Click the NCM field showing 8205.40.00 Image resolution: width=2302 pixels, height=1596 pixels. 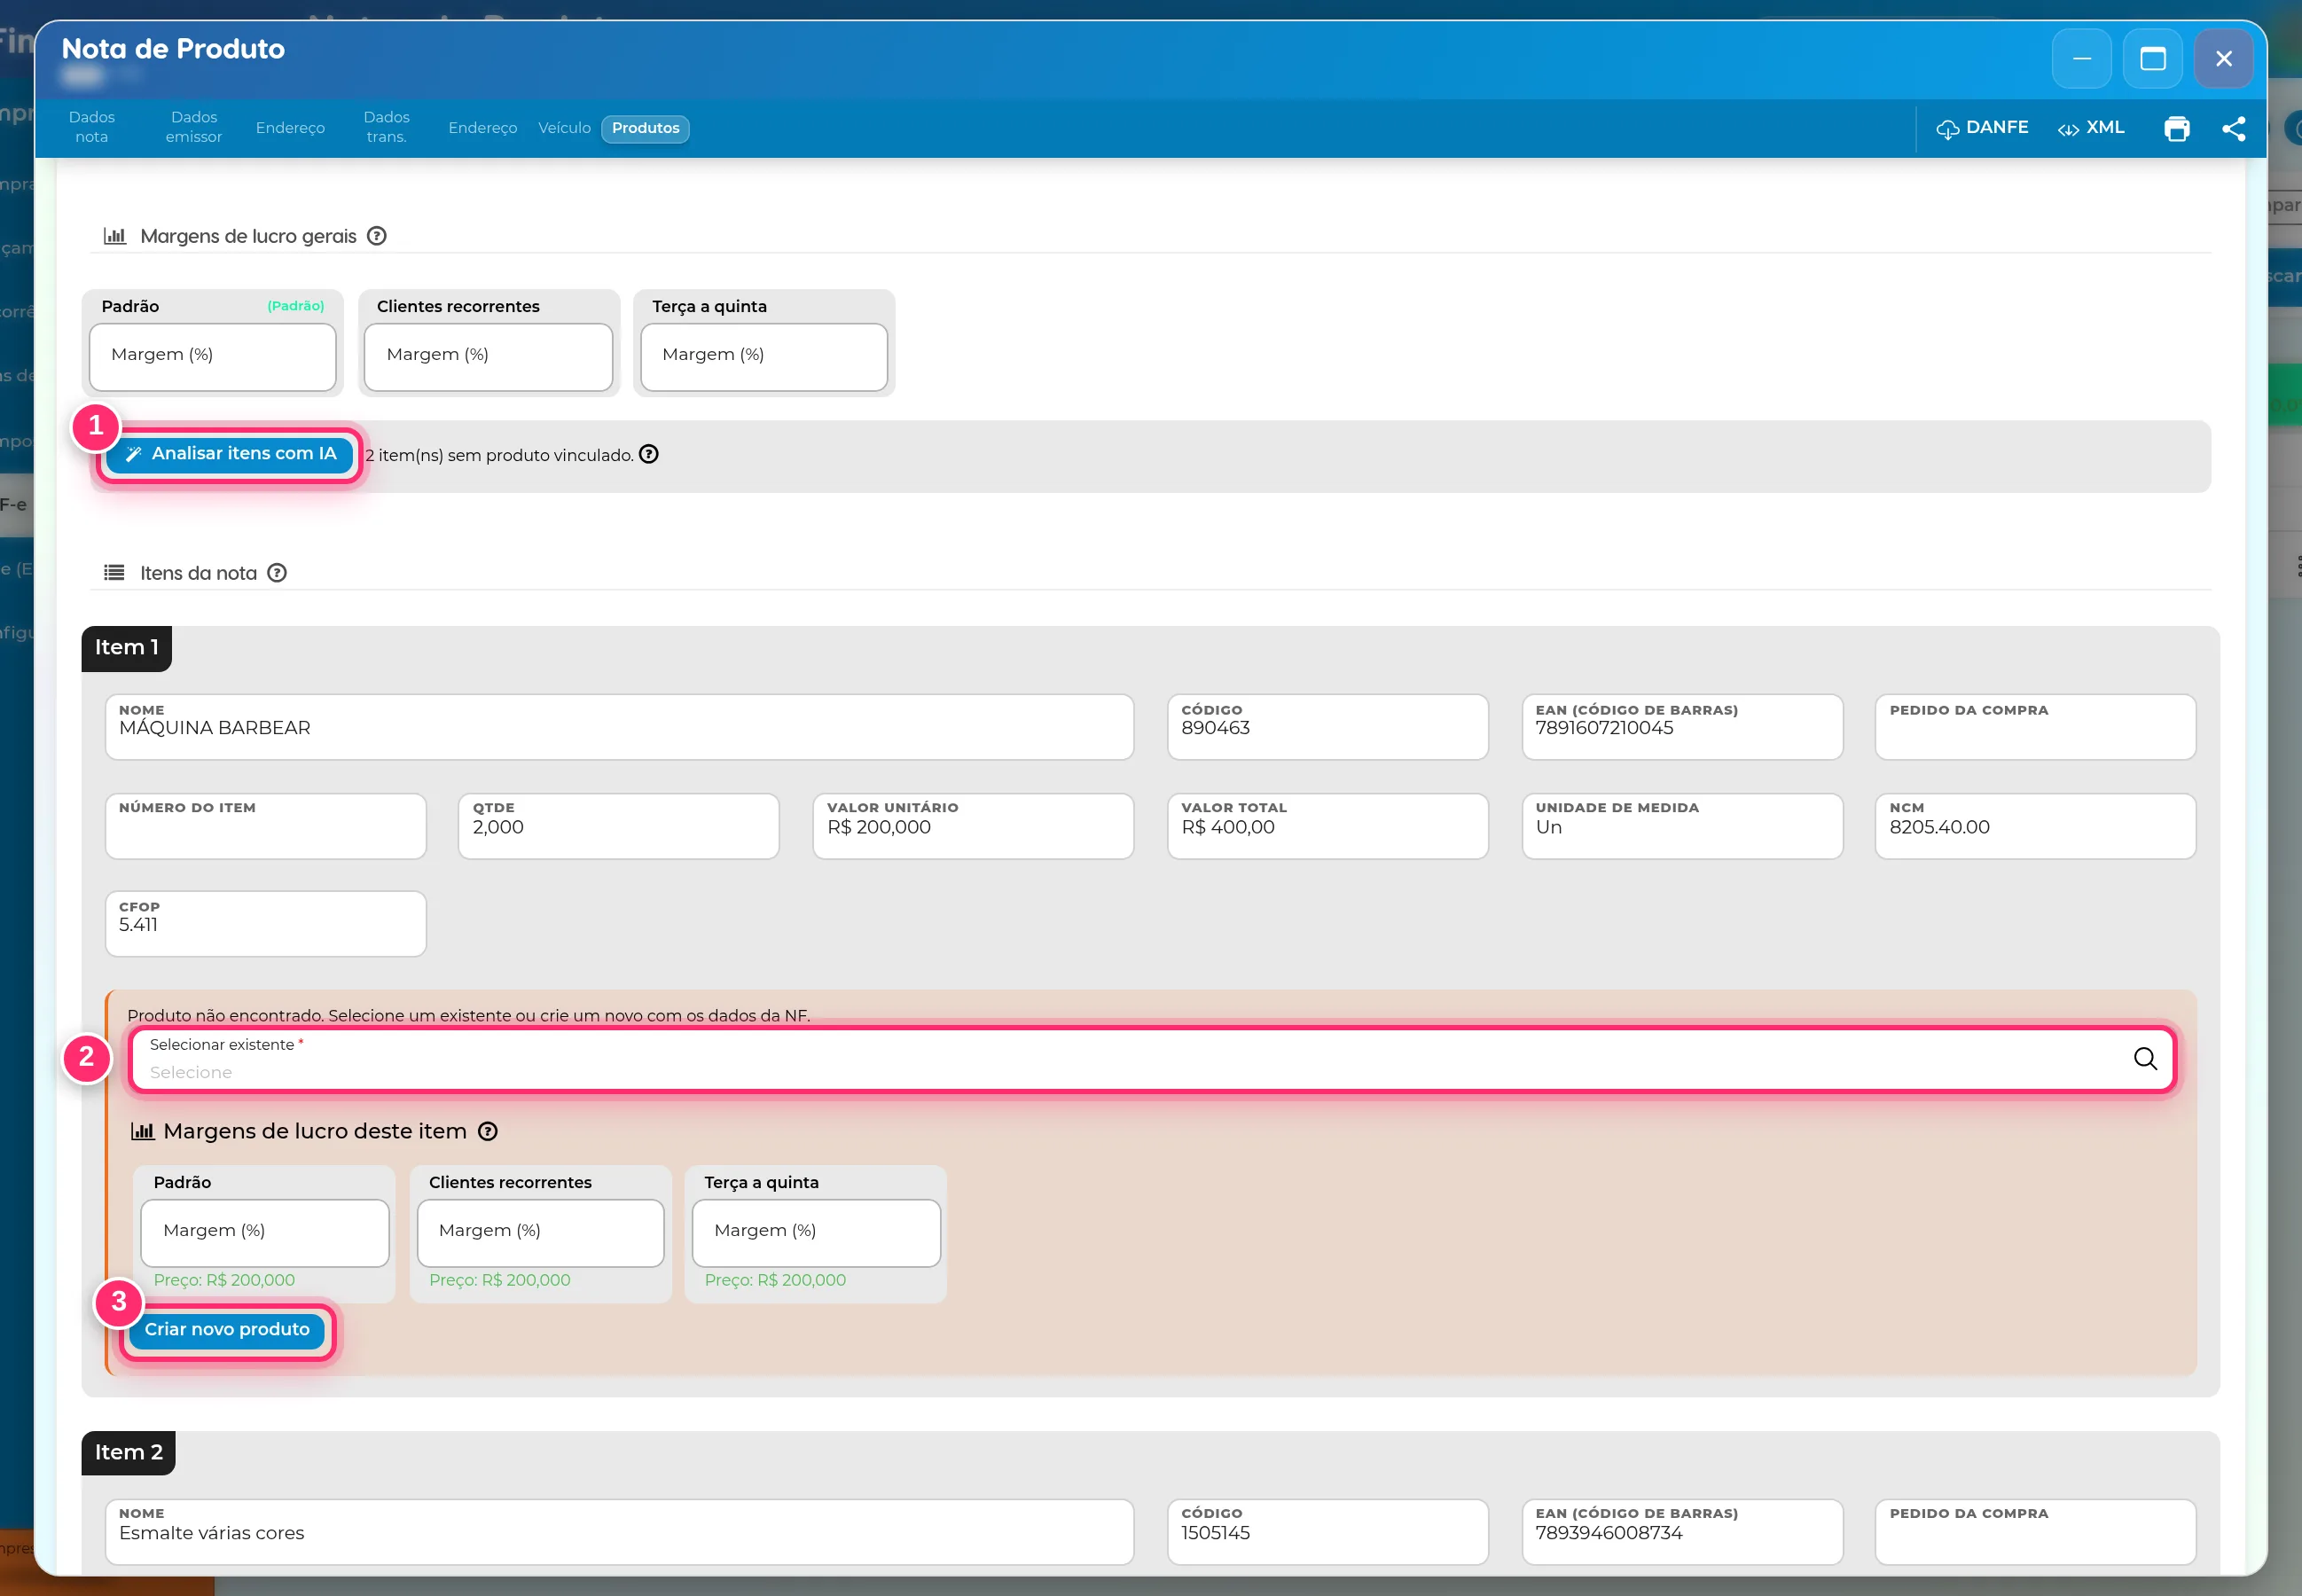click(2035, 826)
